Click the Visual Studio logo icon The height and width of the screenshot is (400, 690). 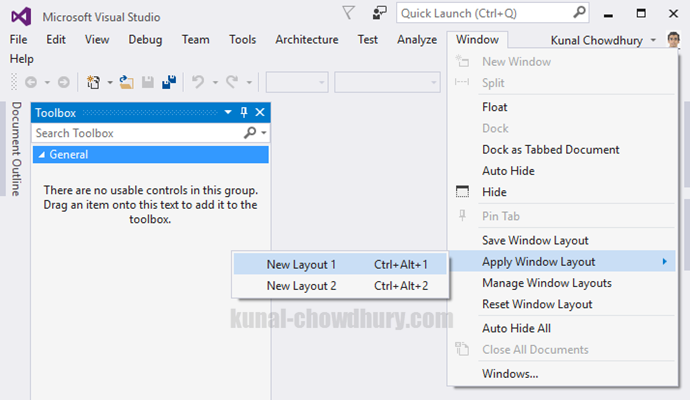(x=21, y=17)
